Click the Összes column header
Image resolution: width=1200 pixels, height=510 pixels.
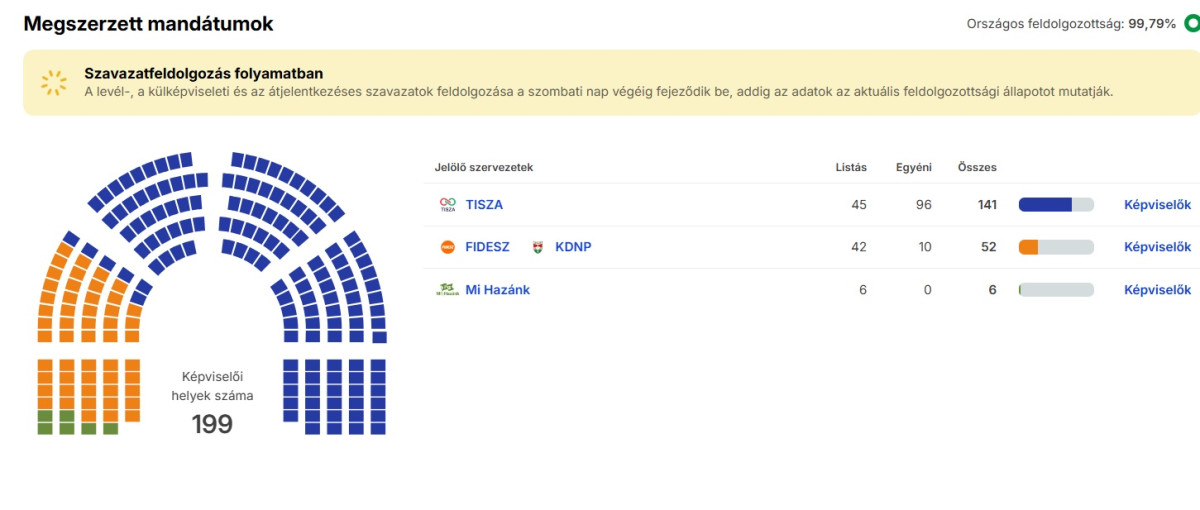977,167
